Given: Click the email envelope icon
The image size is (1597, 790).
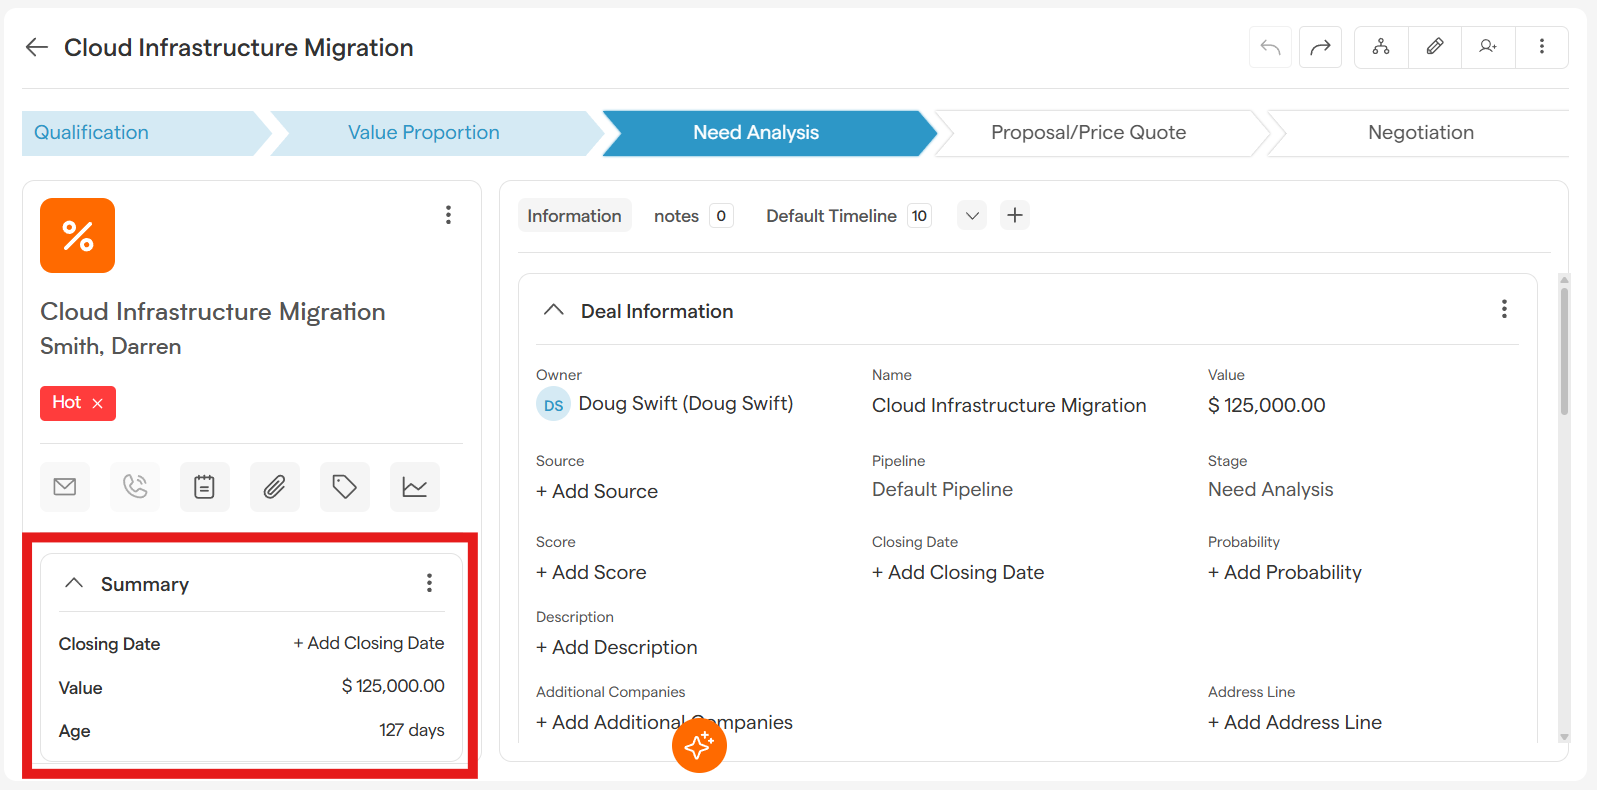Looking at the screenshot, I should pyautogui.click(x=65, y=487).
